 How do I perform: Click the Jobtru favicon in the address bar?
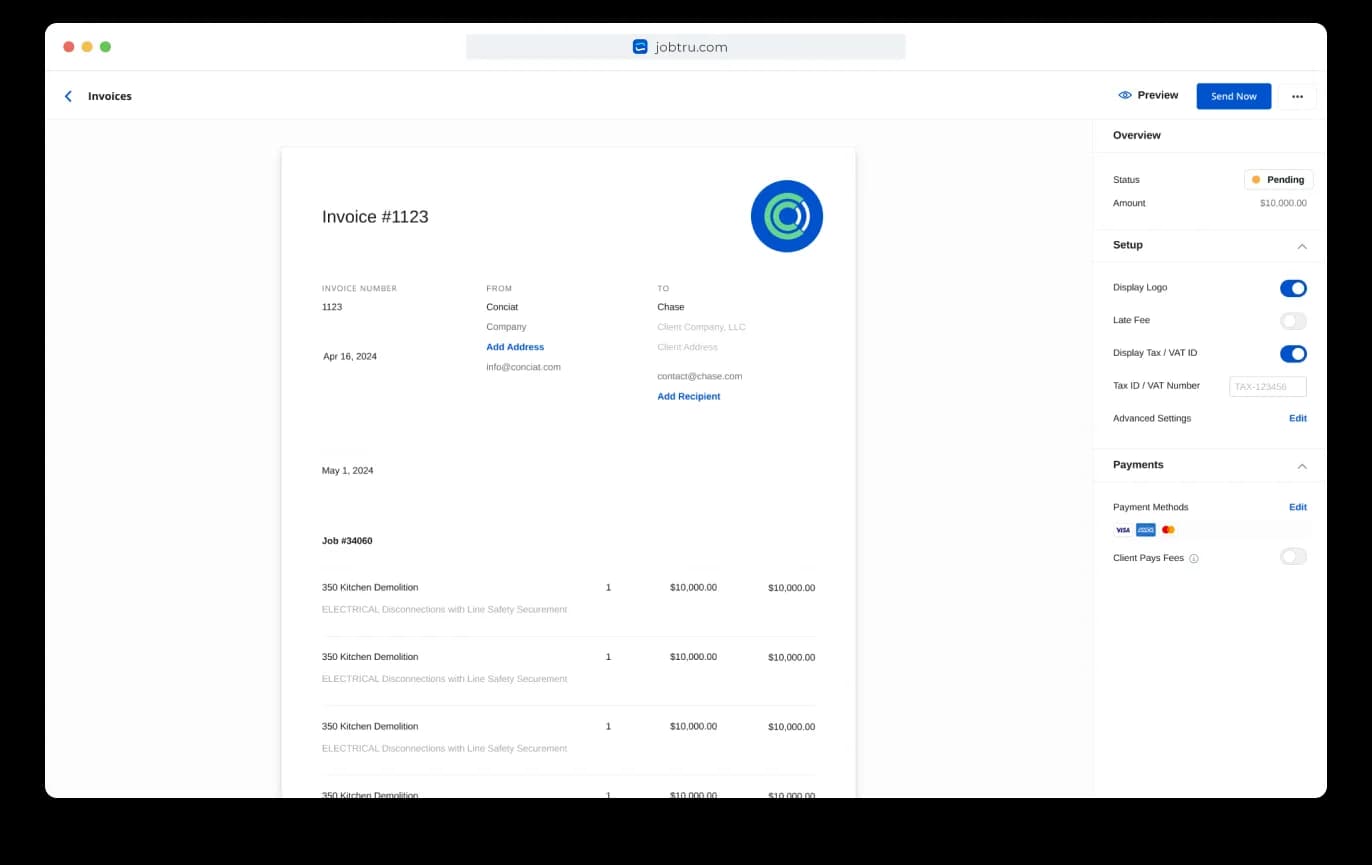pyautogui.click(x=640, y=47)
